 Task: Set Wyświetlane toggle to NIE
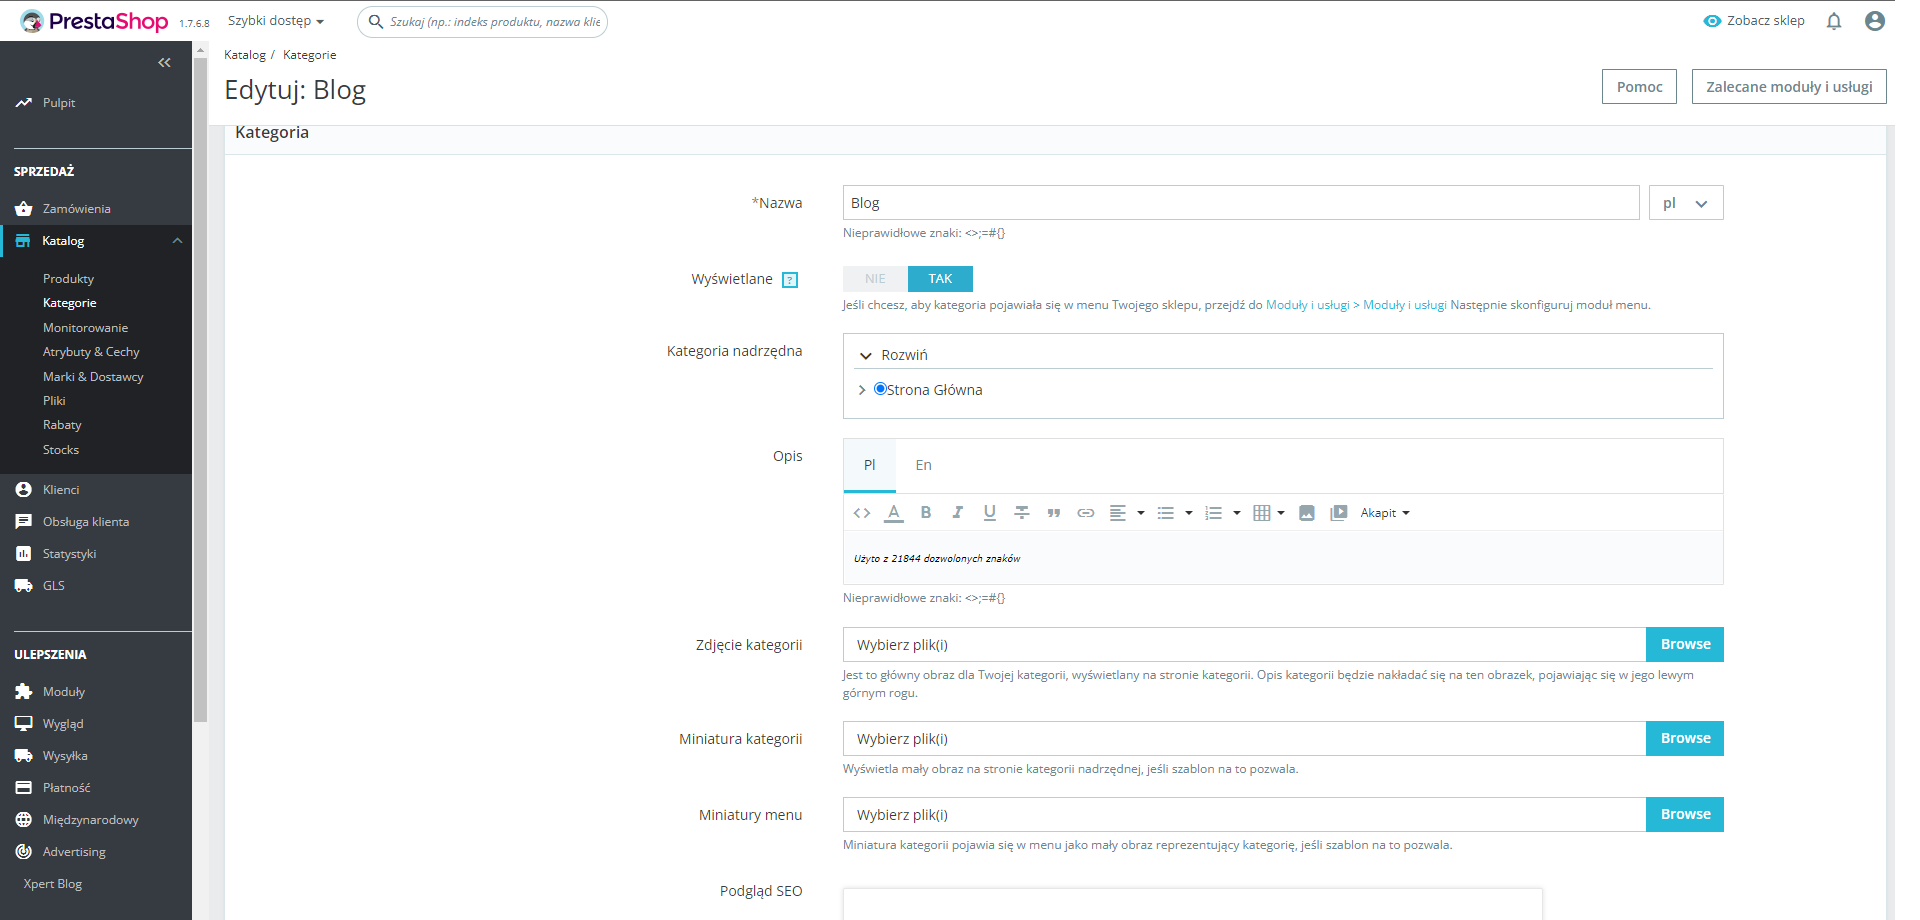[x=875, y=279]
